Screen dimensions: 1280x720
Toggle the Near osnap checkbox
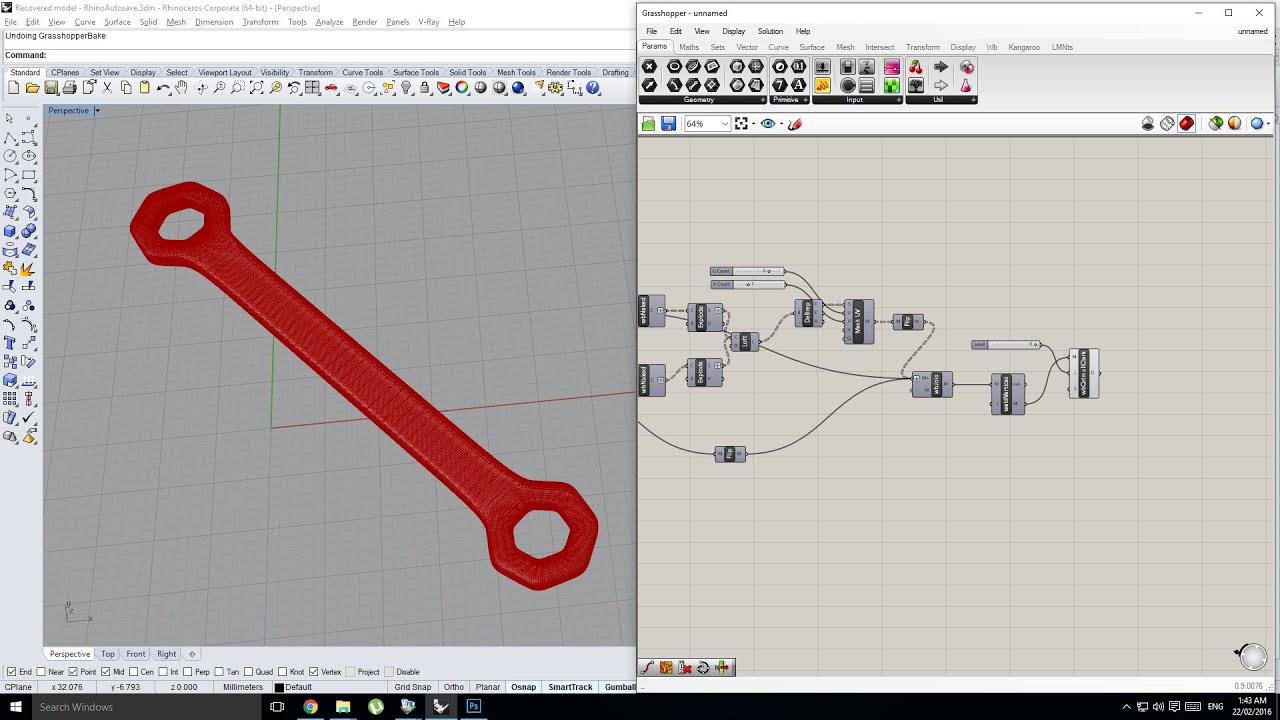[x=41, y=672]
